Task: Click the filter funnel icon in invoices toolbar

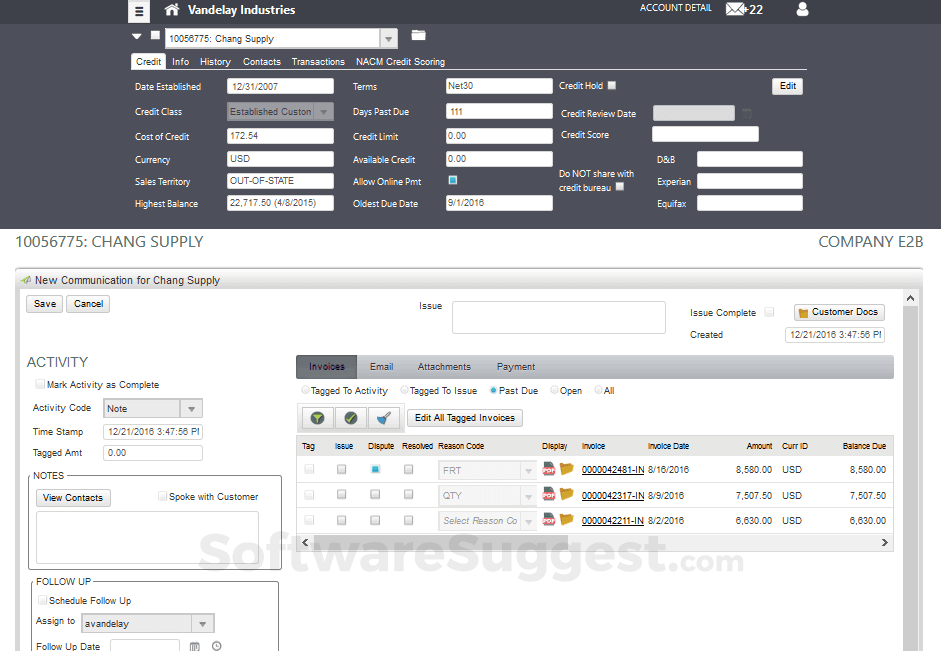Action: pyautogui.click(x=317, y=418)
